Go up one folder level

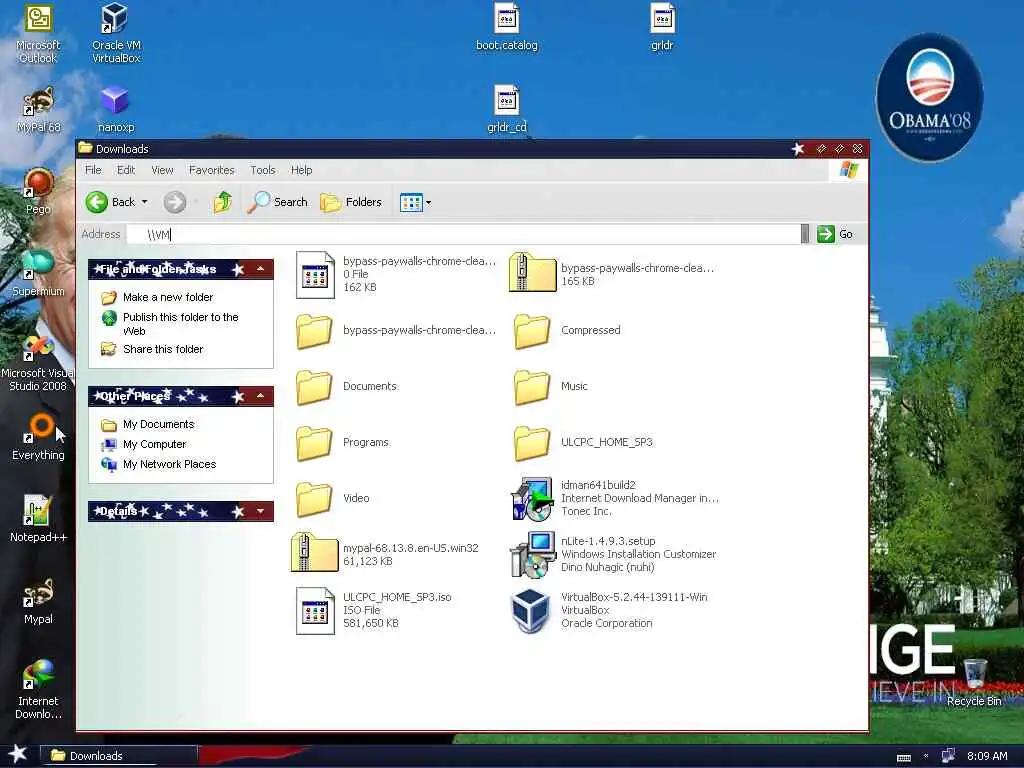point(223,202)
